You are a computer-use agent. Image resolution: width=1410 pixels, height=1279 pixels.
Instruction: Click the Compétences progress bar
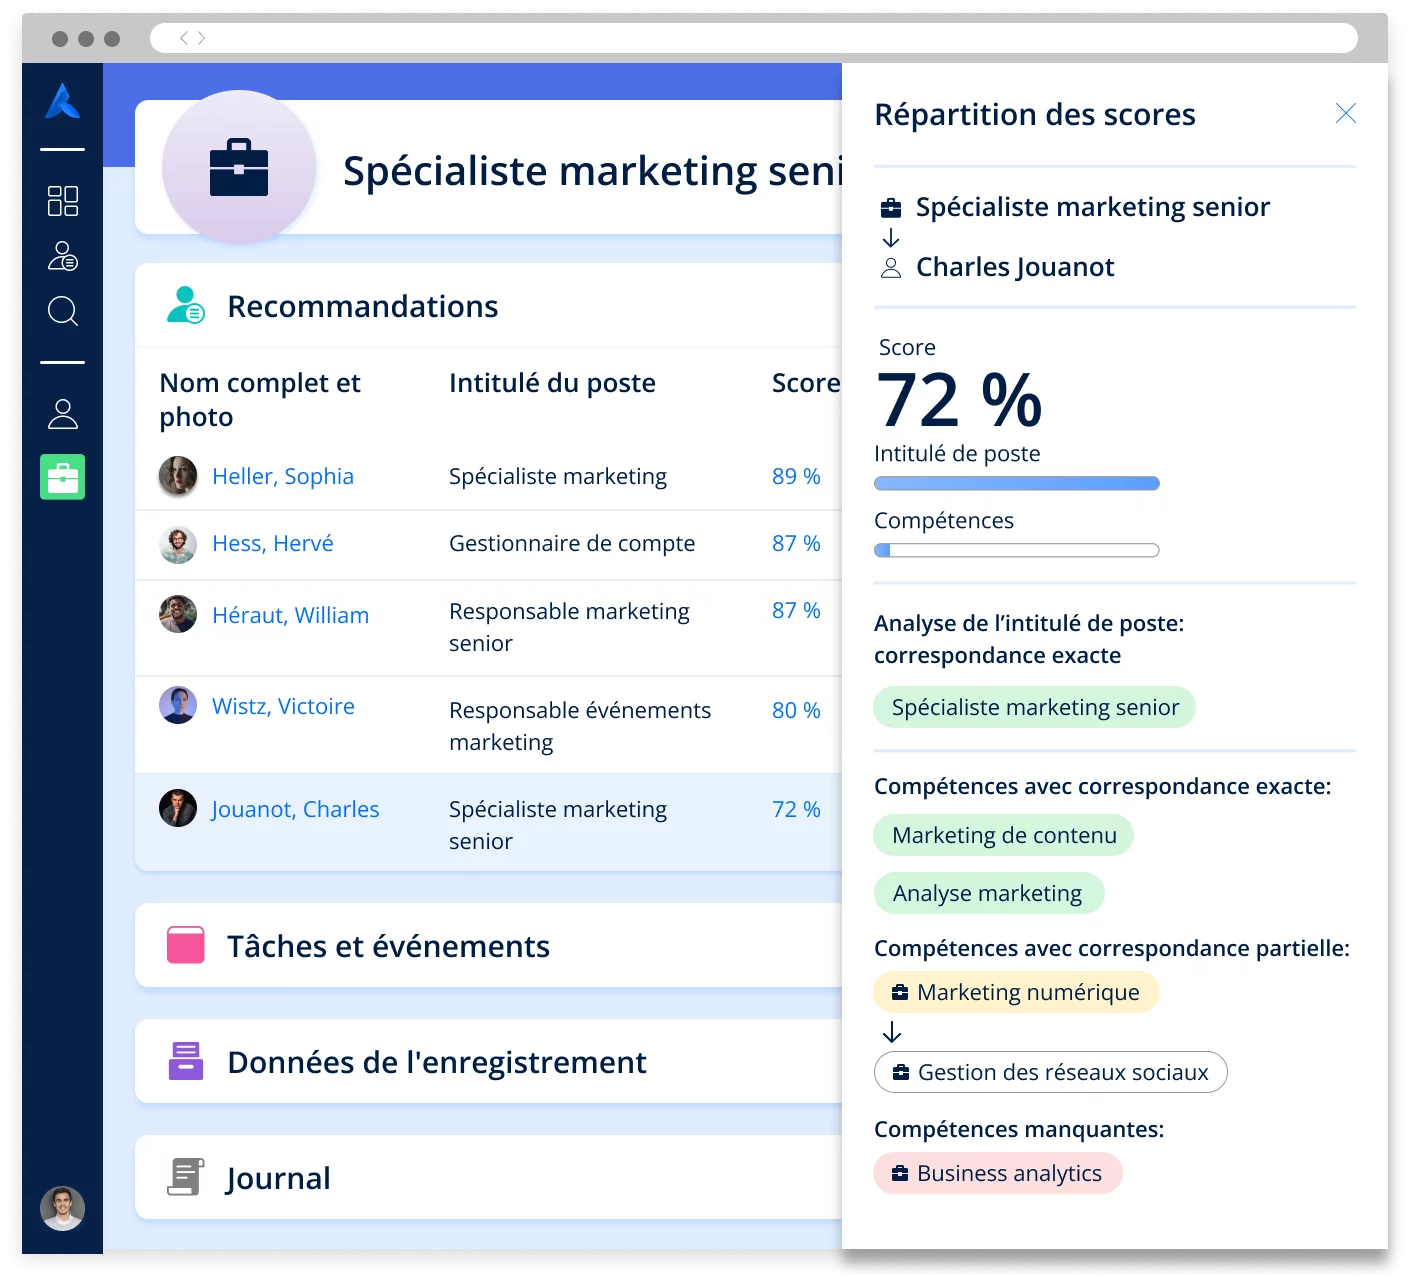pyautogui.click(x=1016, y=549)
